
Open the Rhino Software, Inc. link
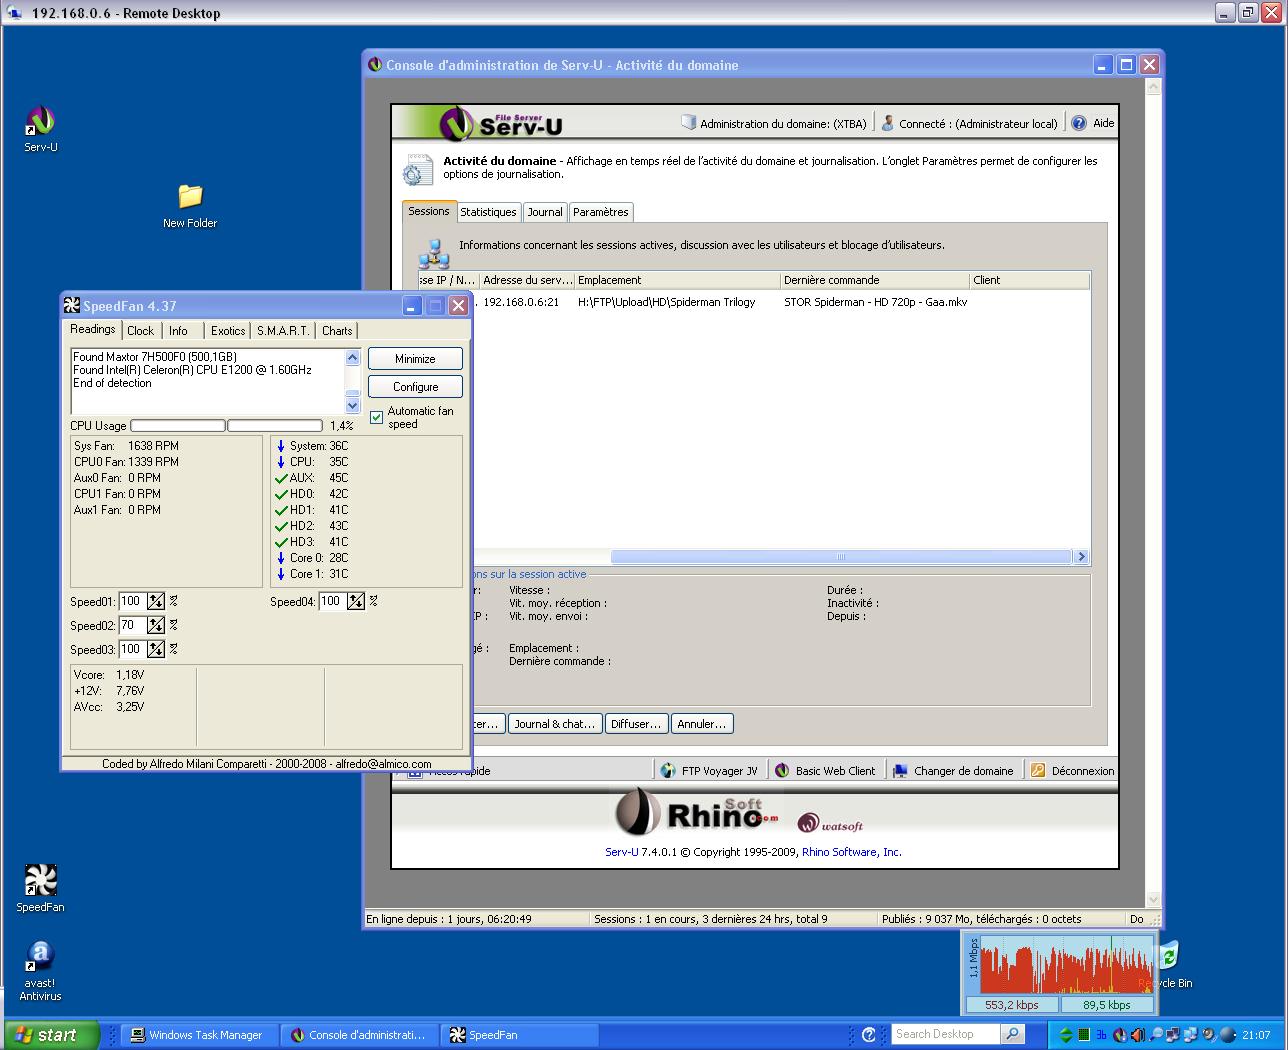(x=852, y=852)
